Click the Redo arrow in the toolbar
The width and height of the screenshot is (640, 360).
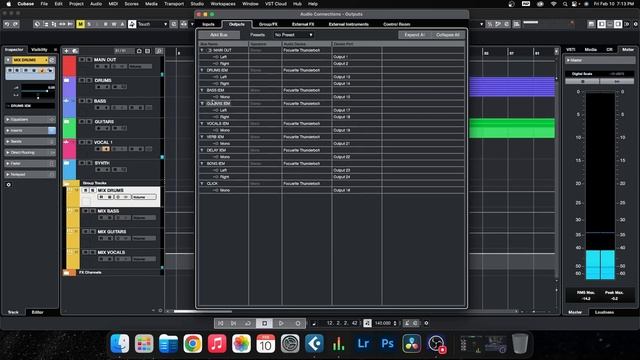15,24
